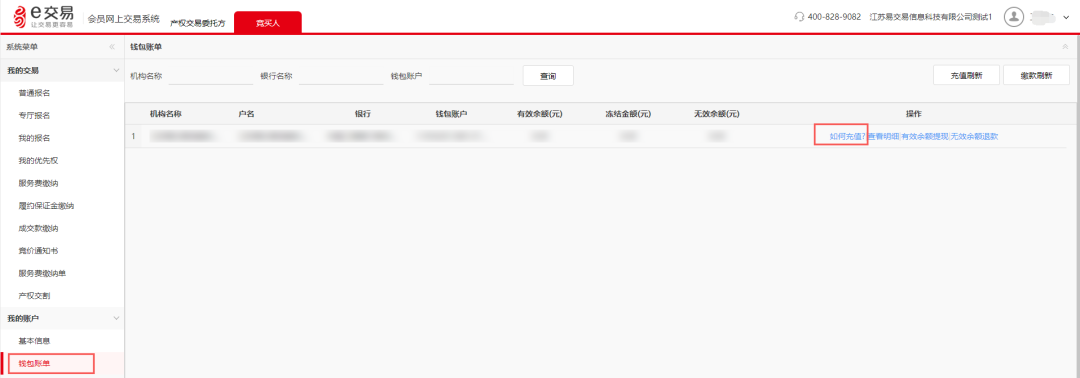Click the e交易 logo
Screen dimensions: 1080x378
[43, 17]
